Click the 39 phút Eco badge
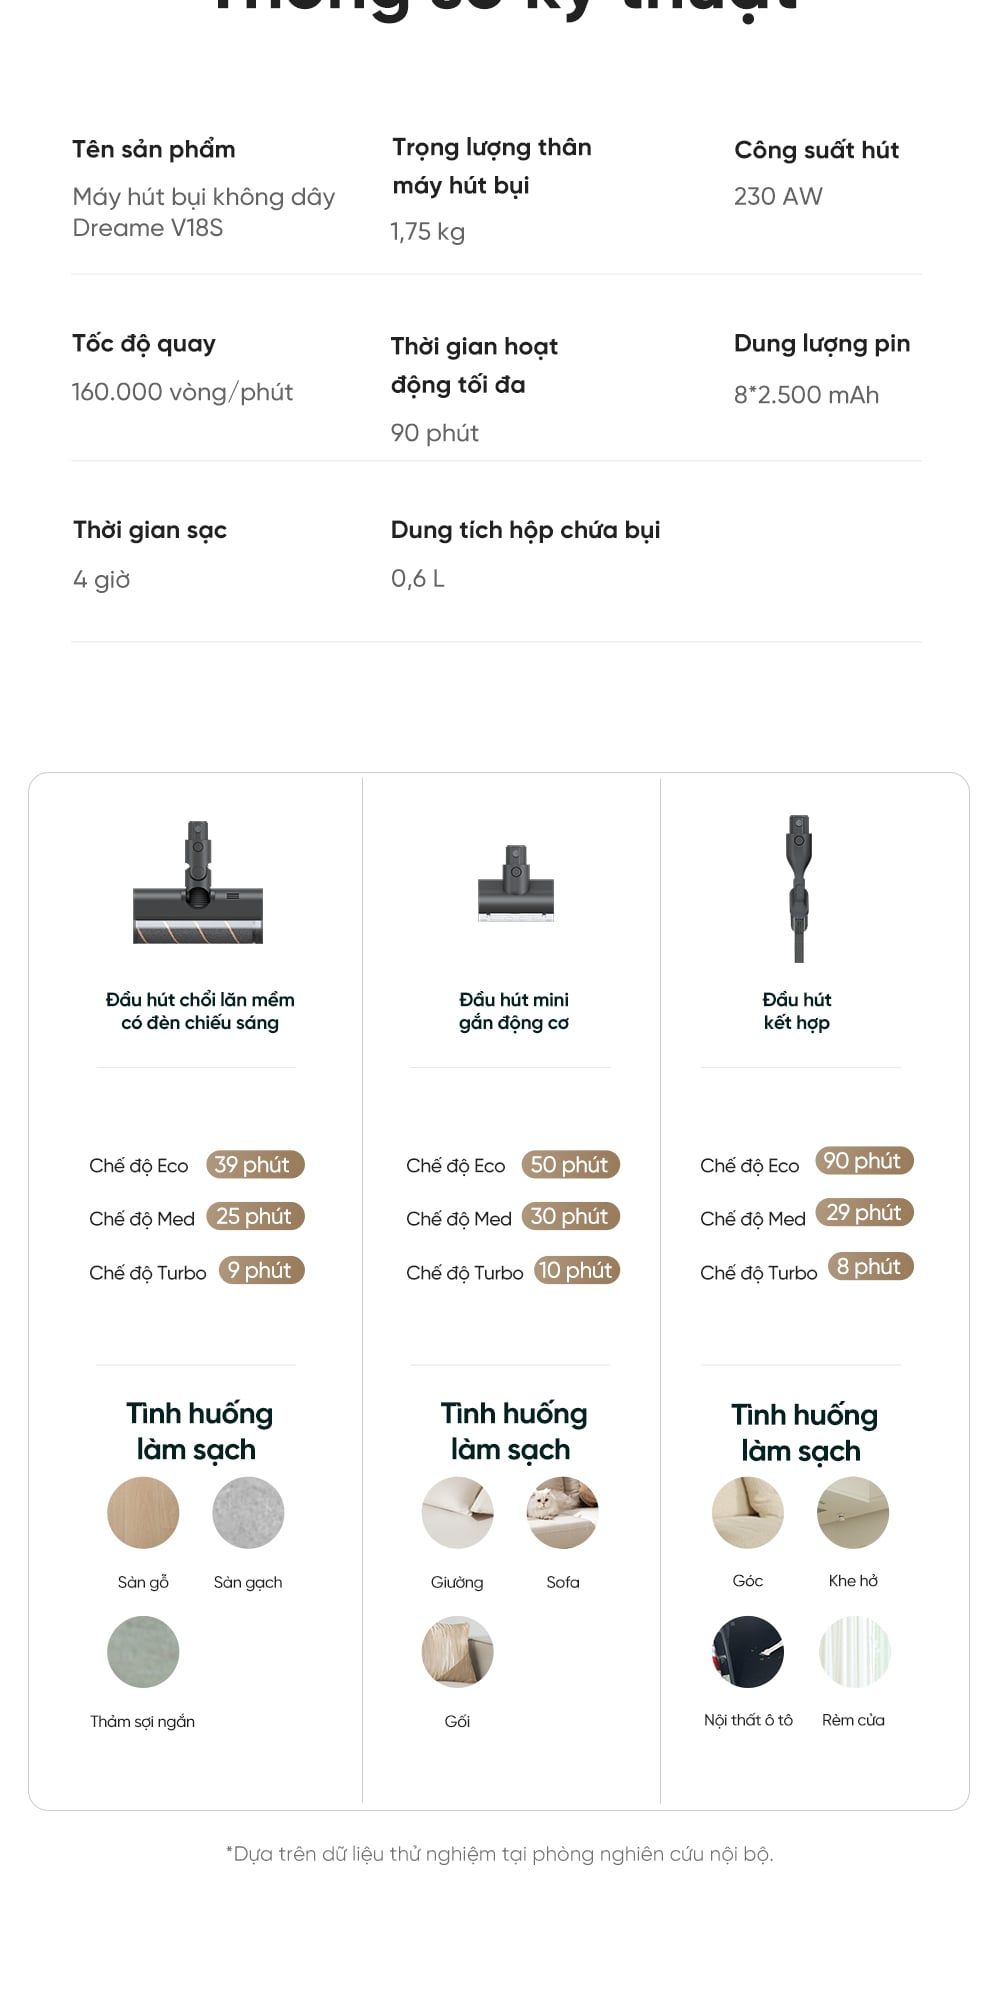 (x=254, y=1165)
